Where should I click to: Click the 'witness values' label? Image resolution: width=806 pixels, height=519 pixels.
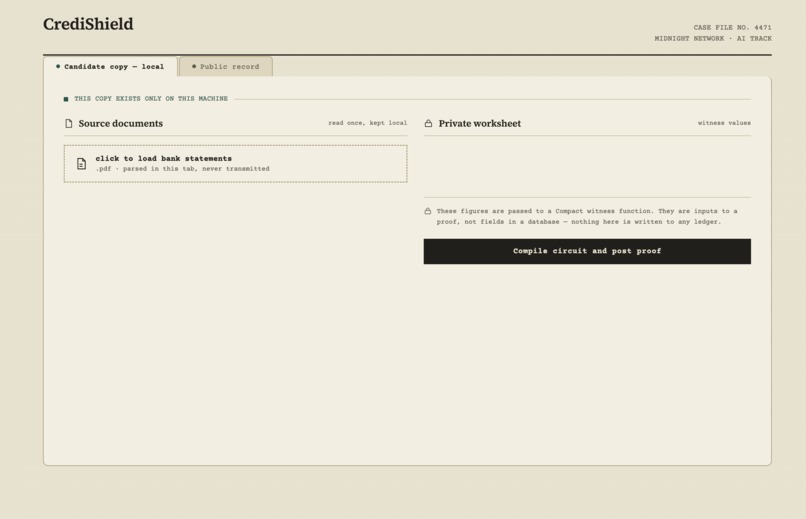[724, 123]
